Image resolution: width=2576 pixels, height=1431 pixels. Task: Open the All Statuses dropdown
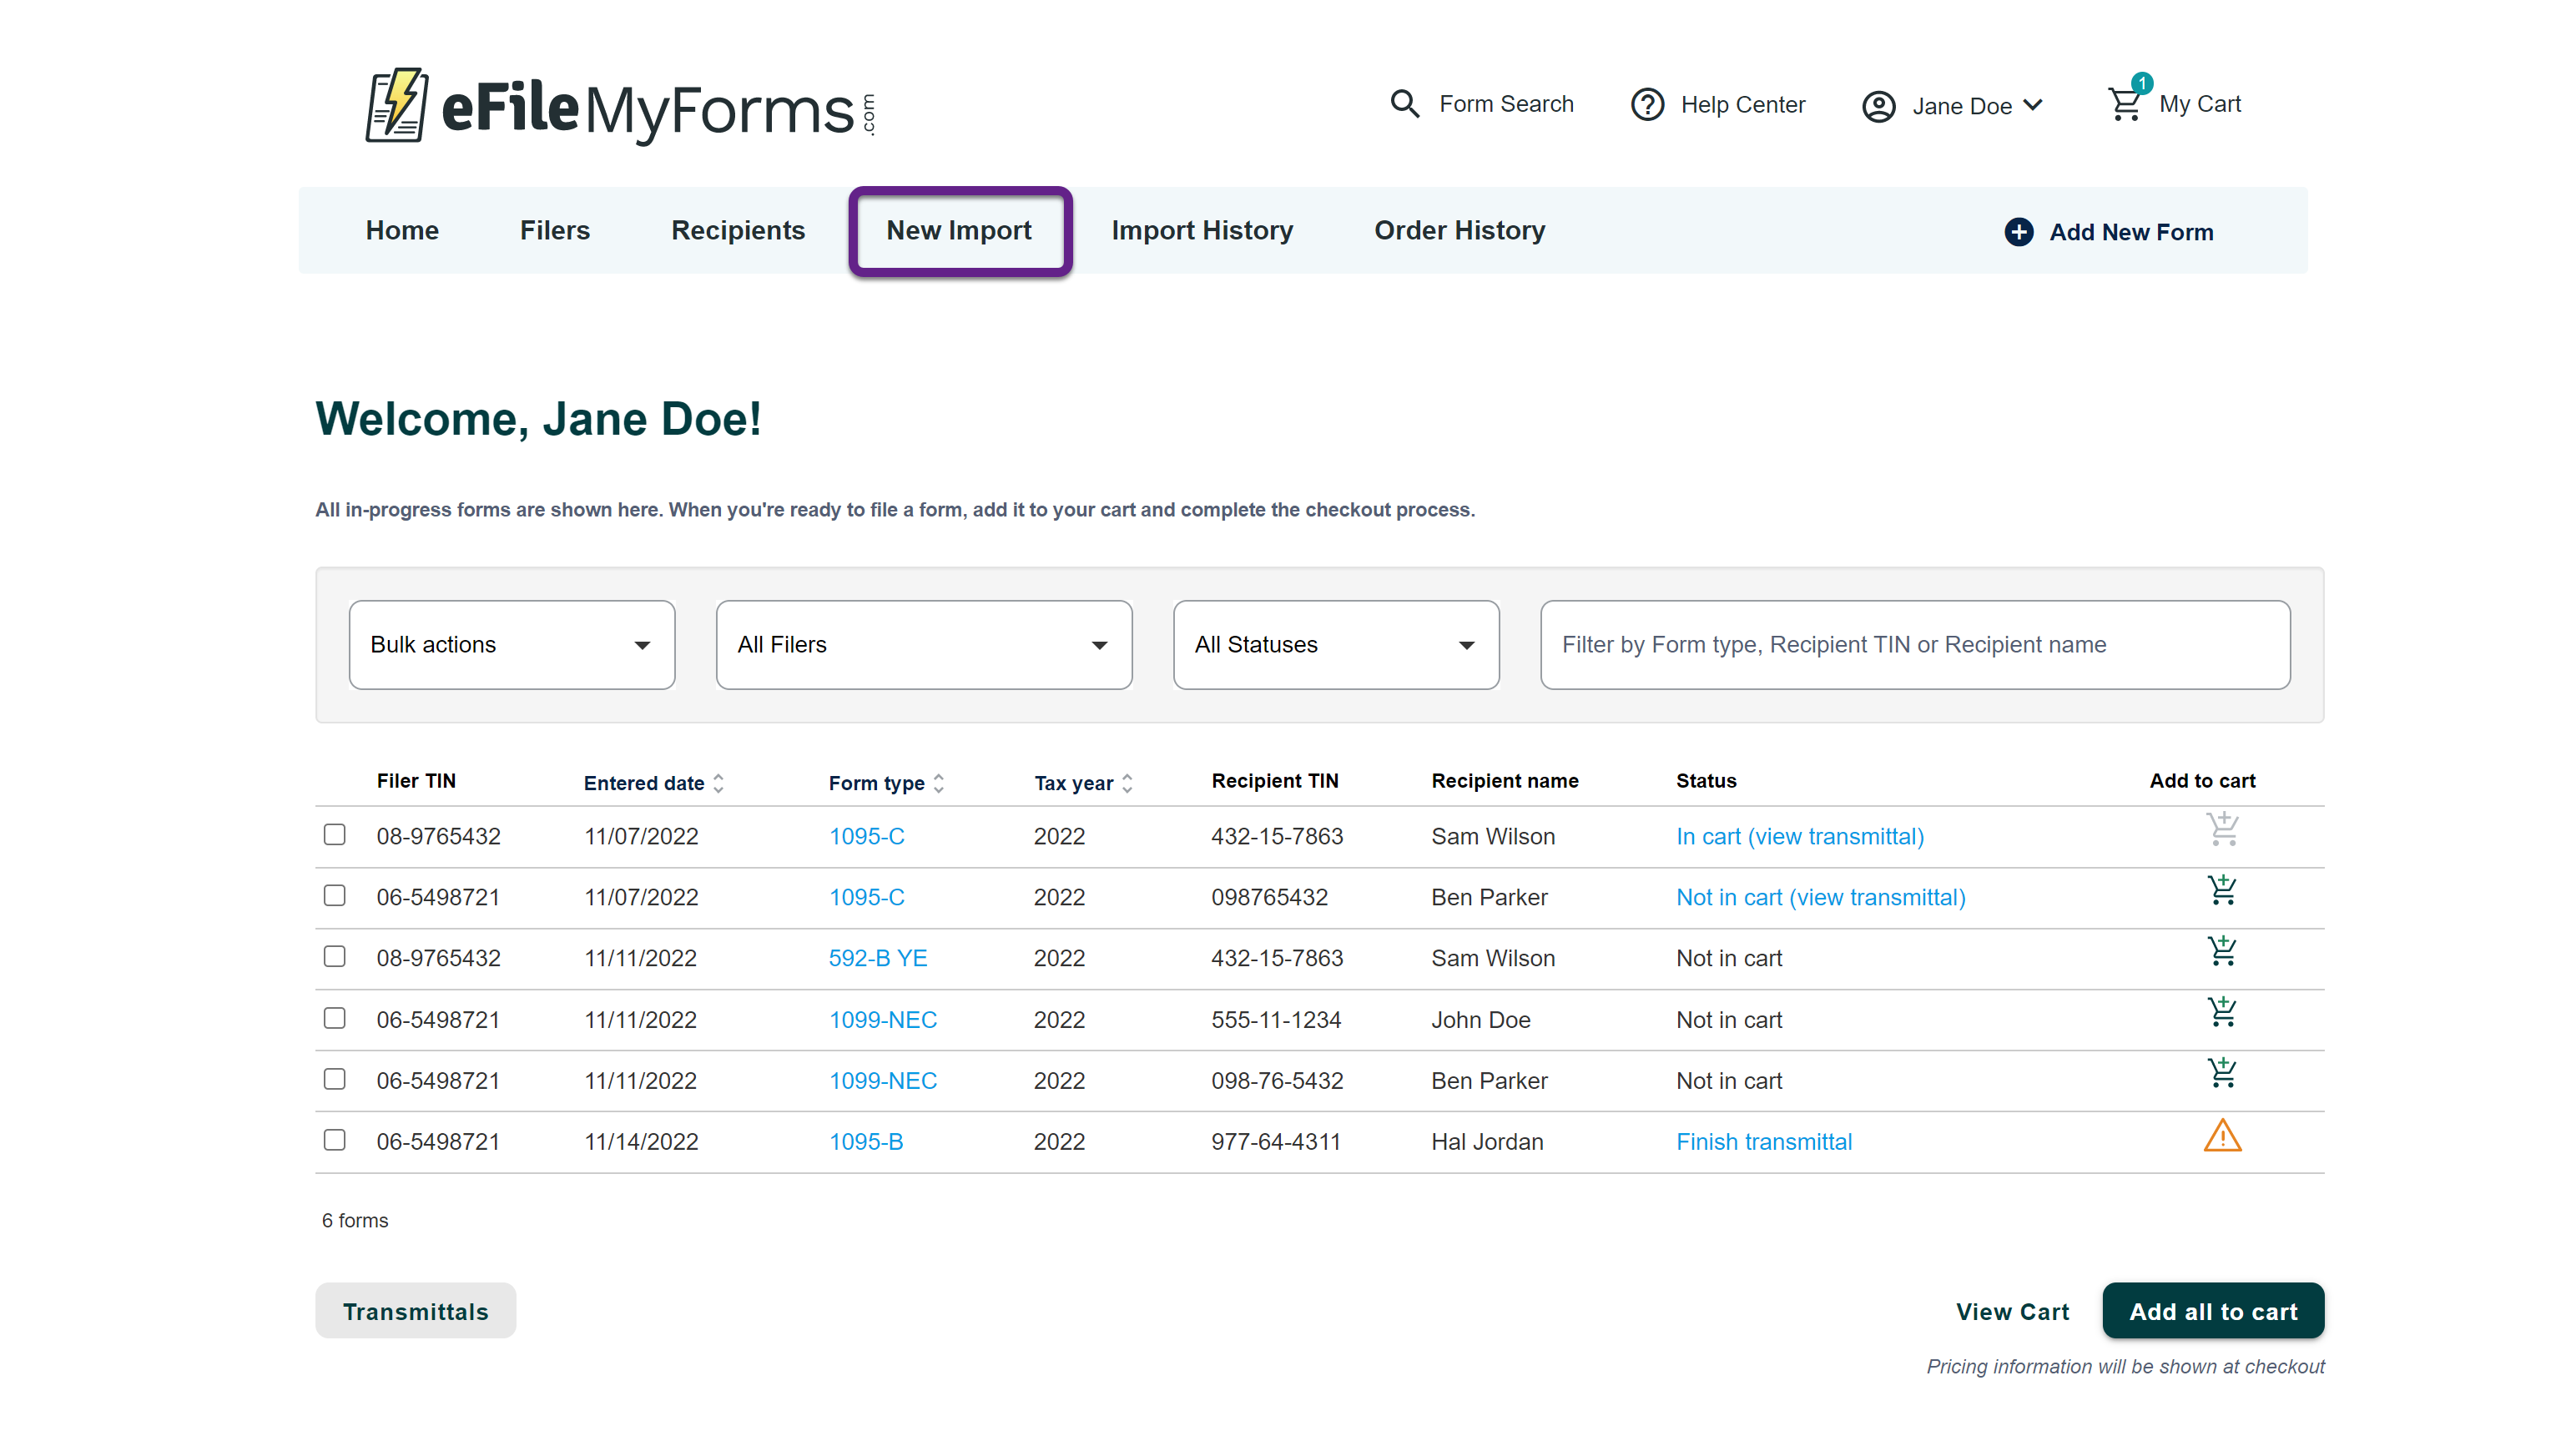[x=1335, y=645]
